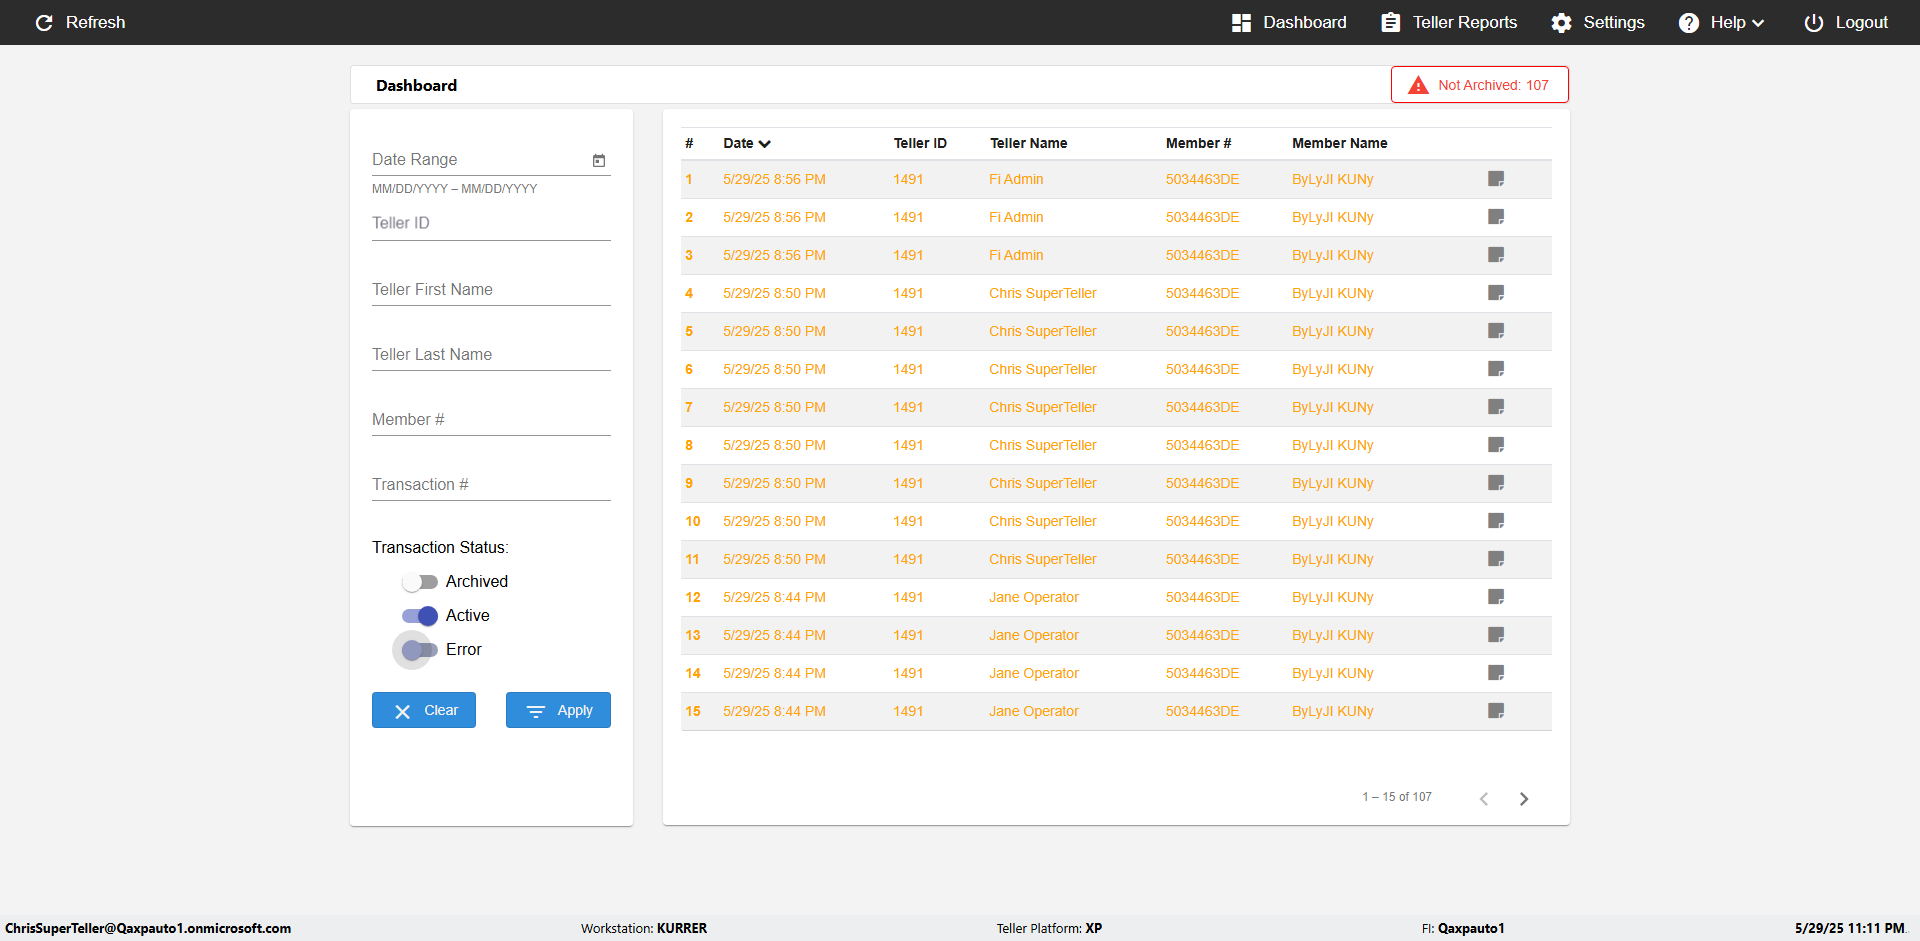This screenshot has height=941, width=1920.
Task: Click the Logout power icon
Action: (1813, 23)
